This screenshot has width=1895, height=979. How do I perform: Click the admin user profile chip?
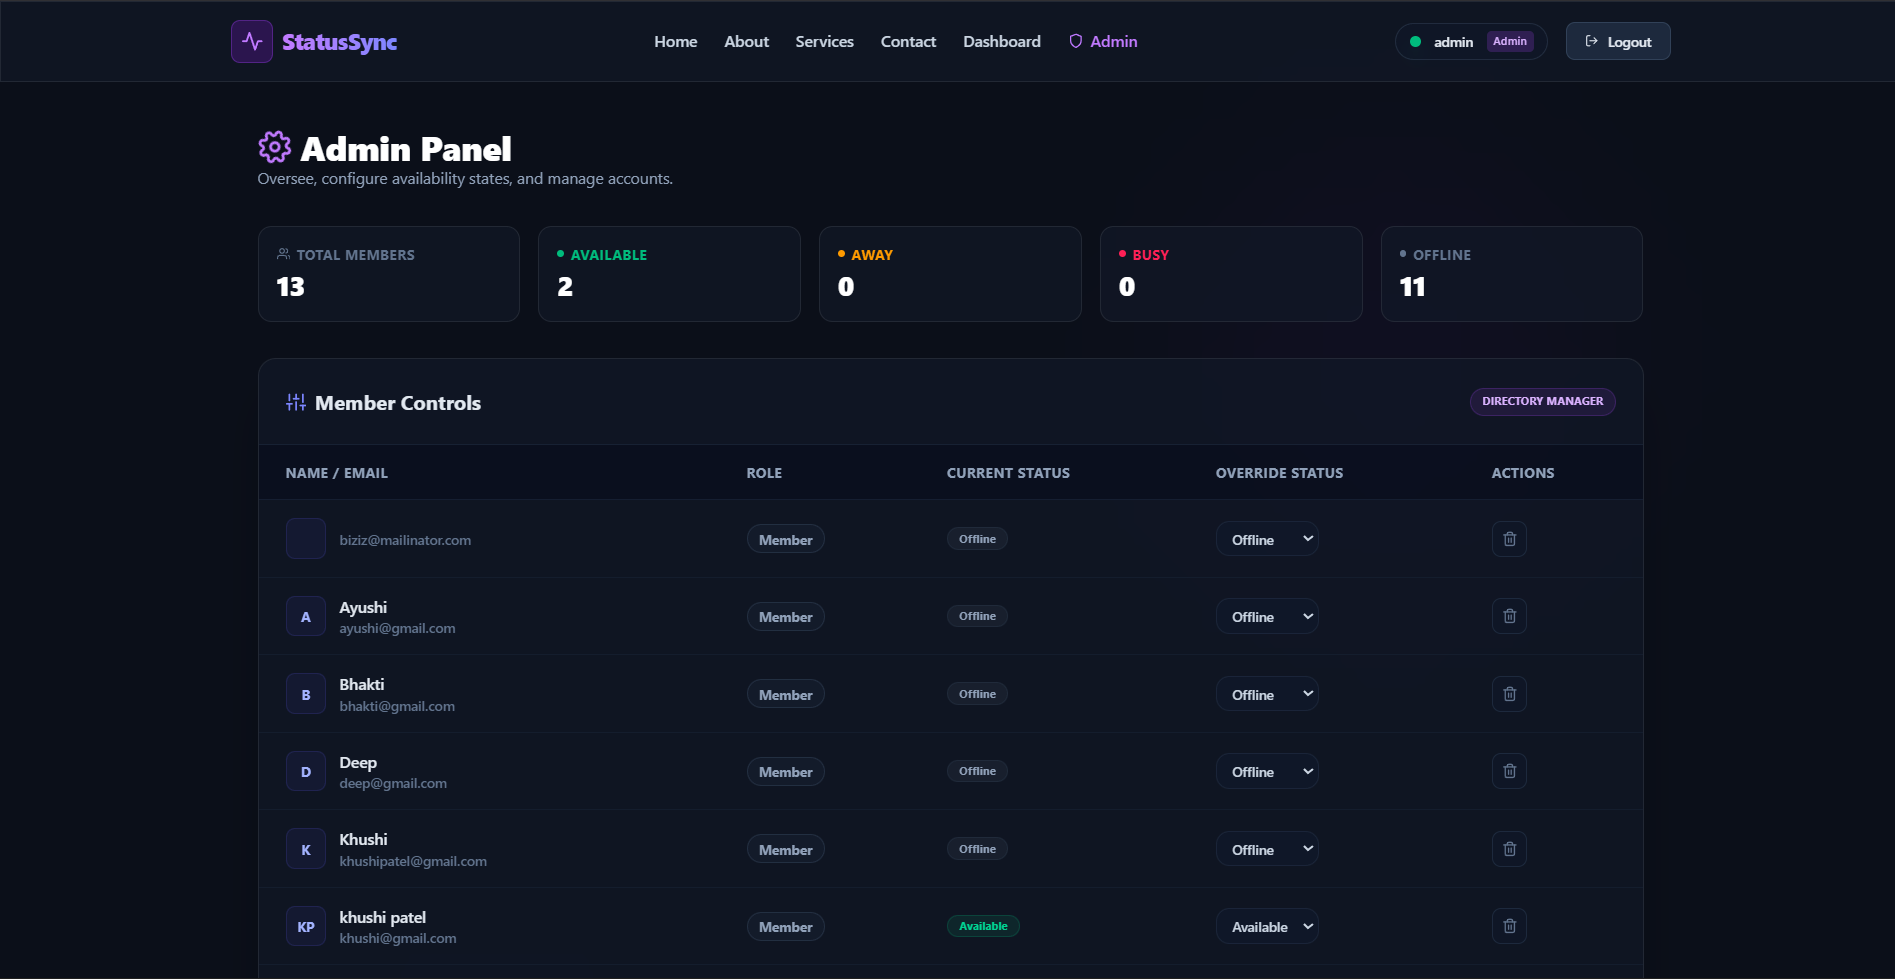point(1470,42)
